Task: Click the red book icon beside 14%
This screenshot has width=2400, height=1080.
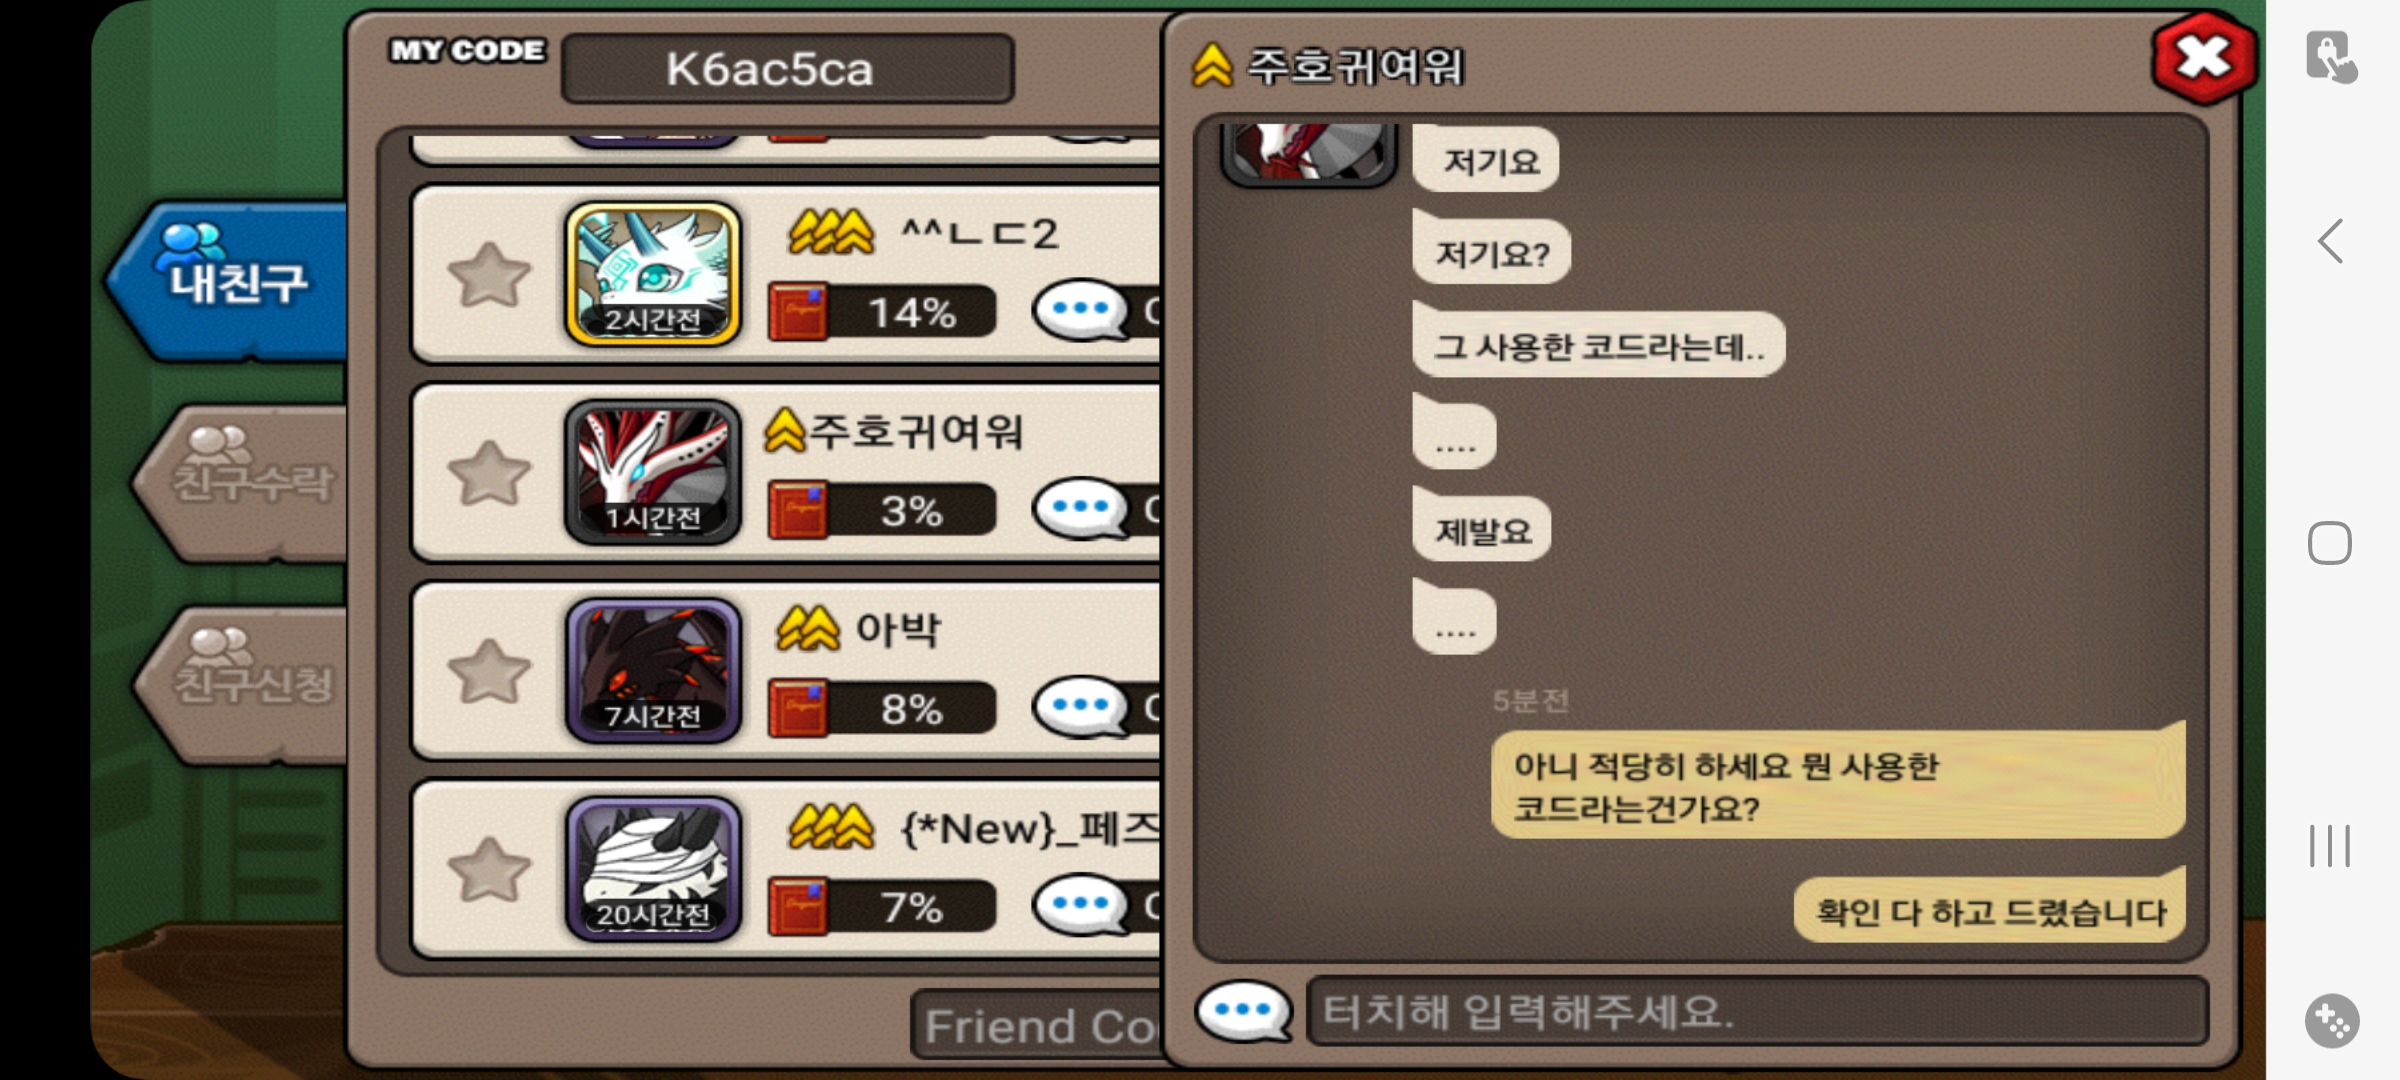Action: pos(798,312)
